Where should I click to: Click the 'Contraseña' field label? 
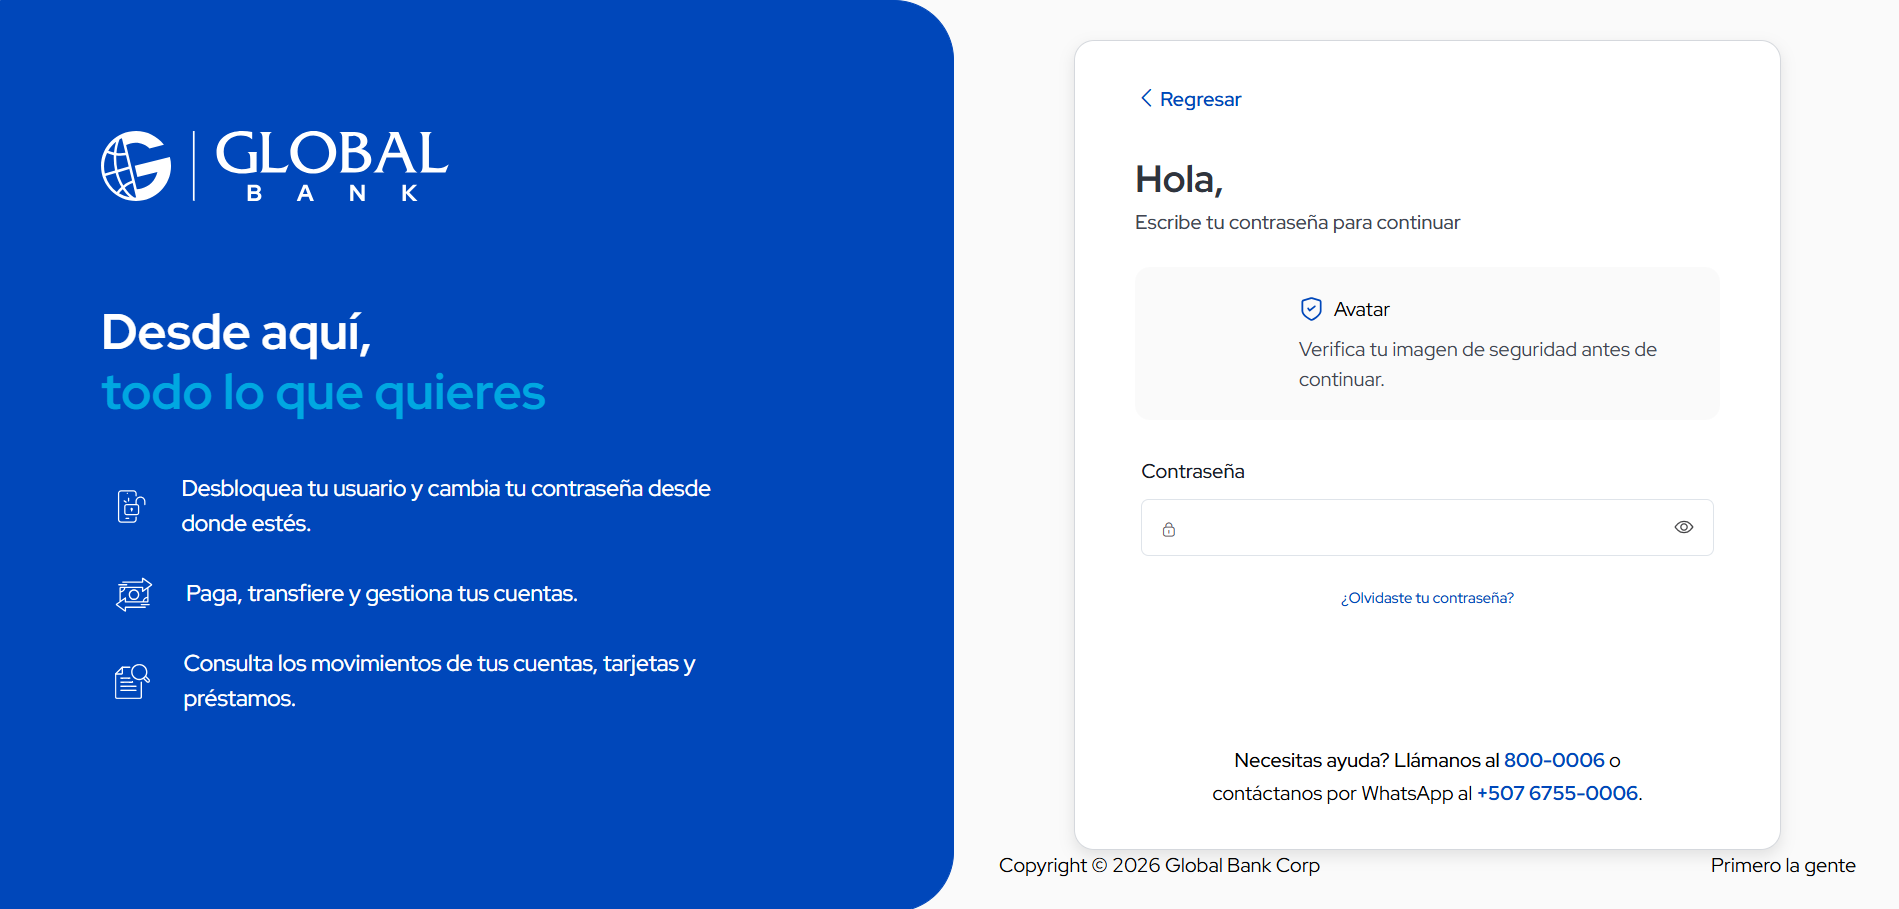(1193, 471)
